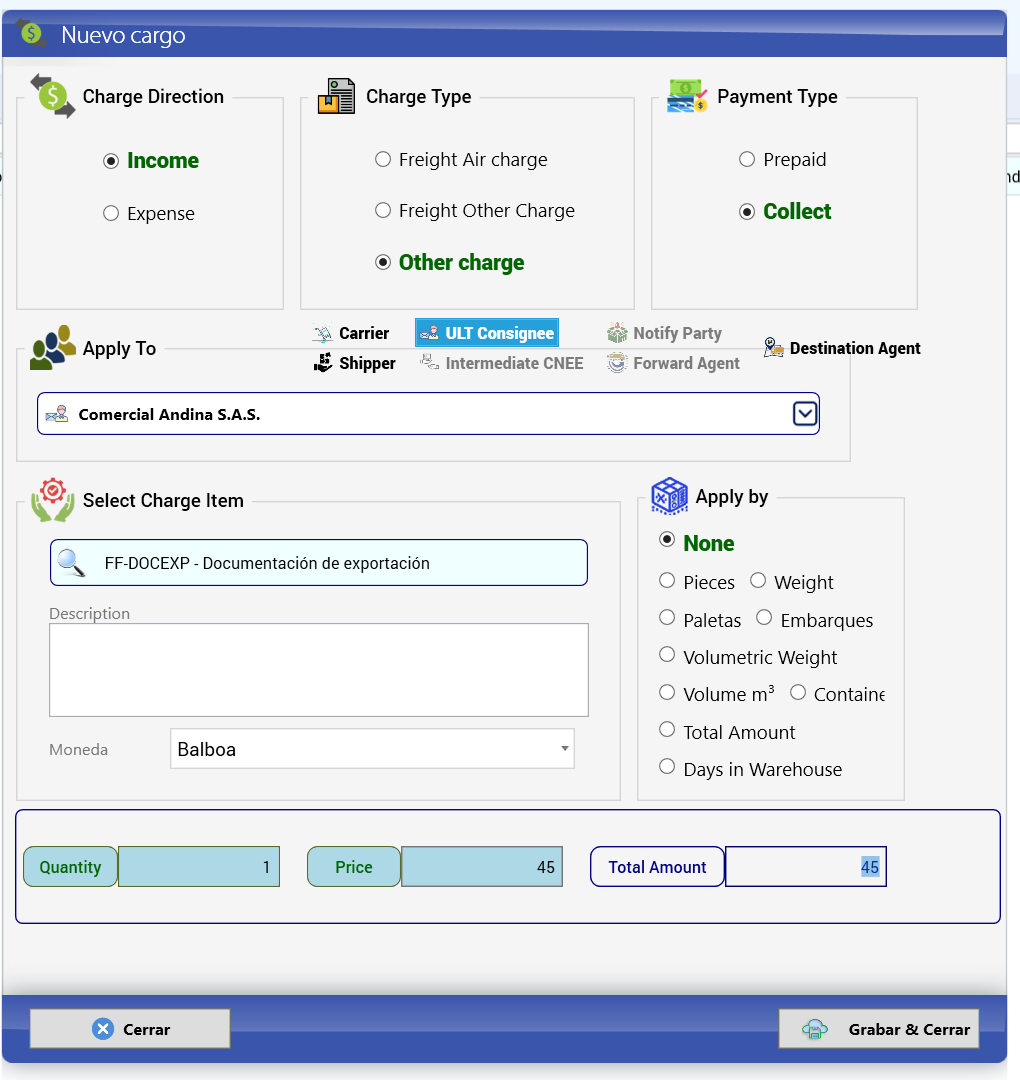
Task: Click the Forward Agent icon
Action: tap(617, 362)
